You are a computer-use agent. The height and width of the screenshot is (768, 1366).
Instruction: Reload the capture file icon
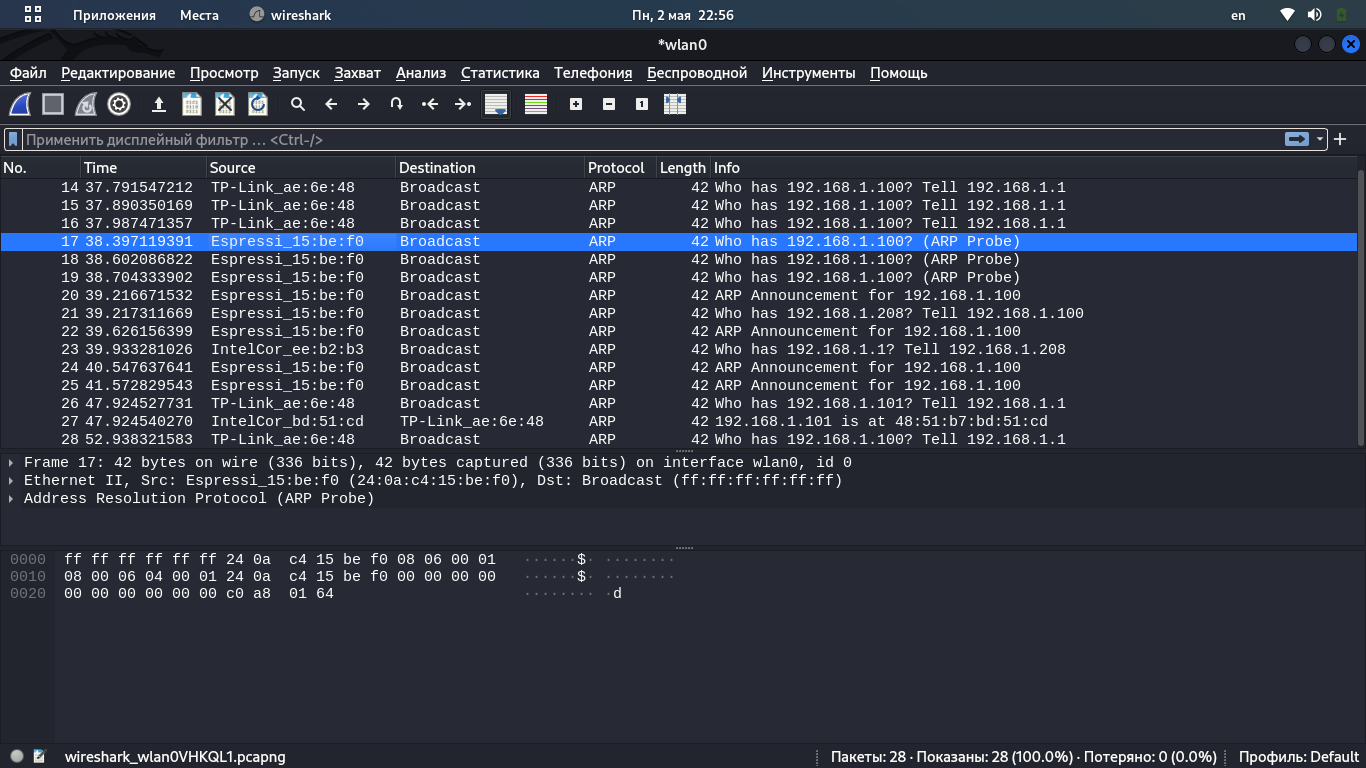point(258,104)
